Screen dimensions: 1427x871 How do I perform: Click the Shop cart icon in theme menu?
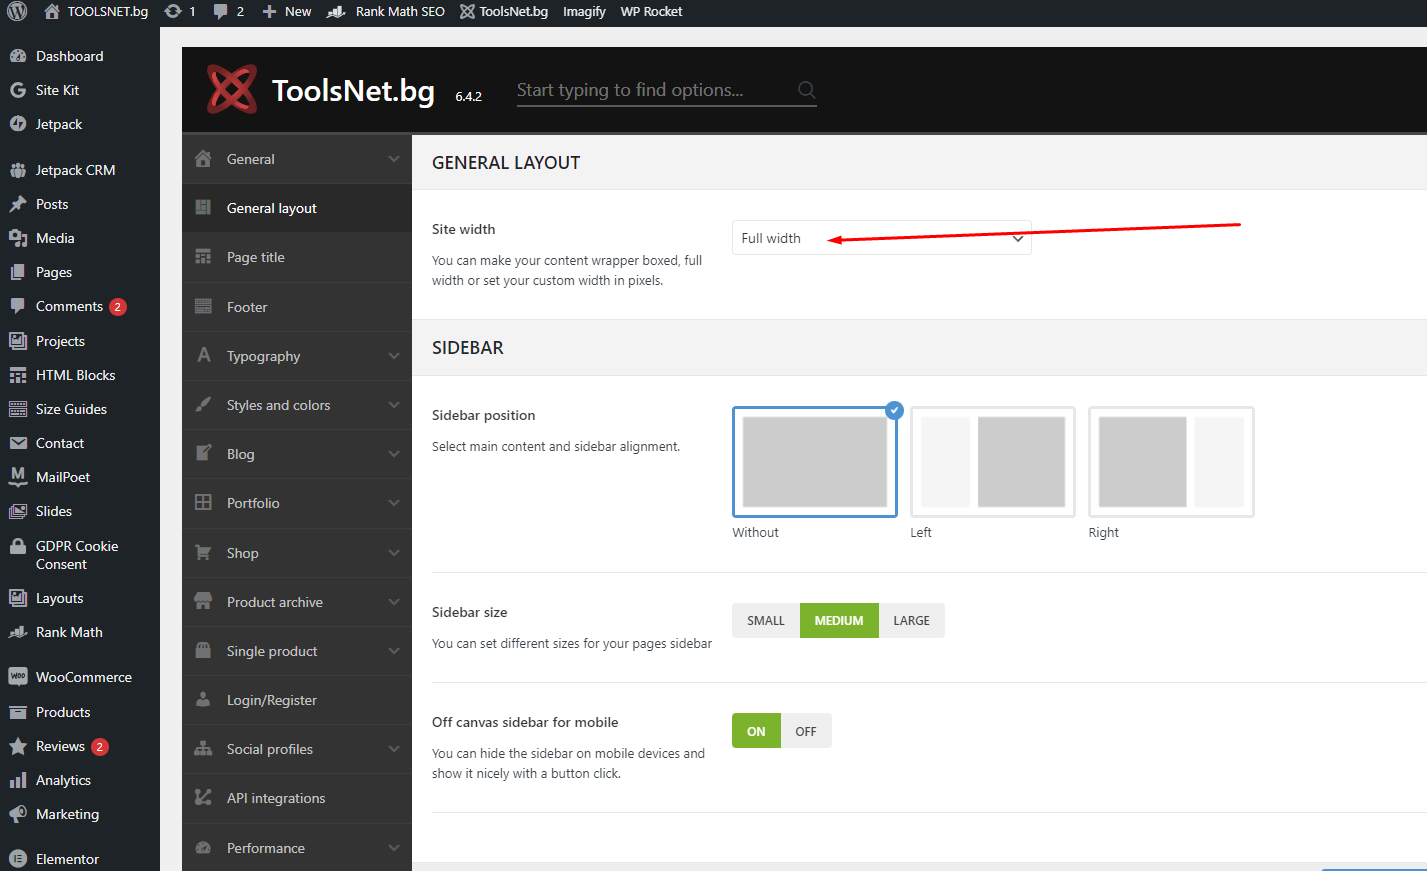(x=203, y=552)
